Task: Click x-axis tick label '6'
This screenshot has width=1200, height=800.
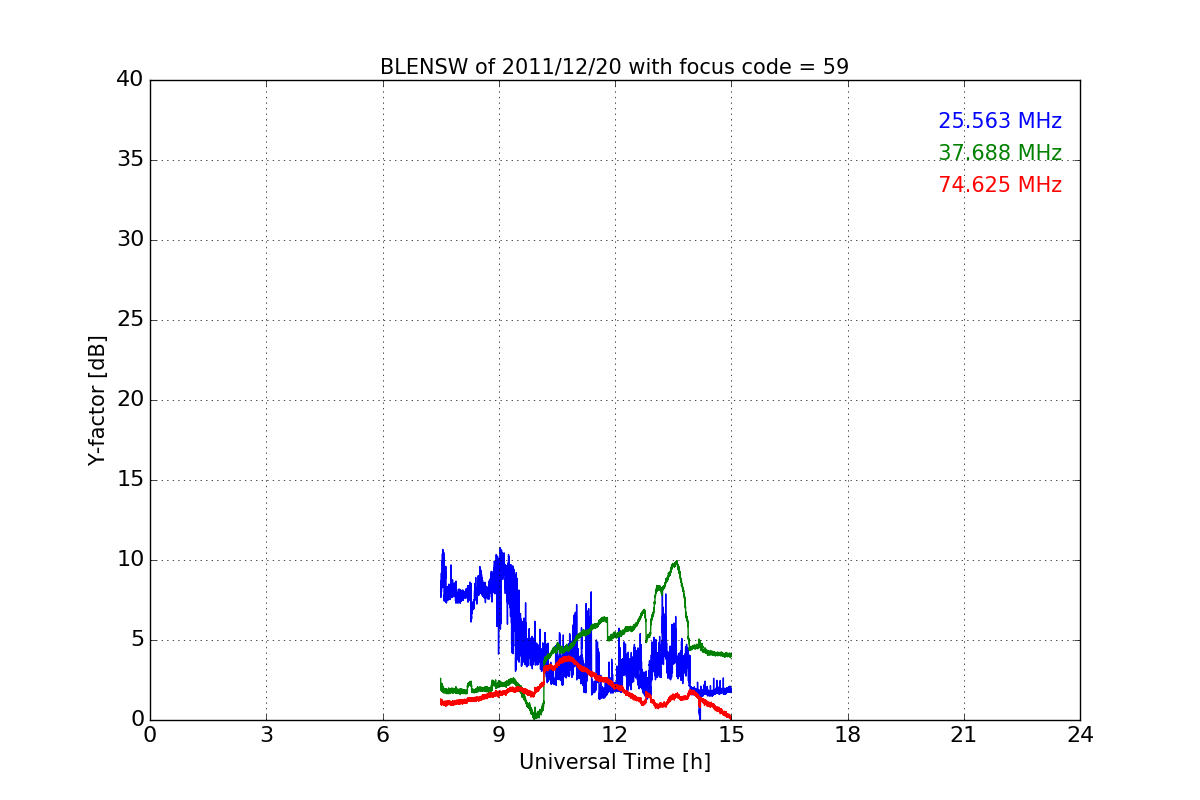Action: pos(383,735)
